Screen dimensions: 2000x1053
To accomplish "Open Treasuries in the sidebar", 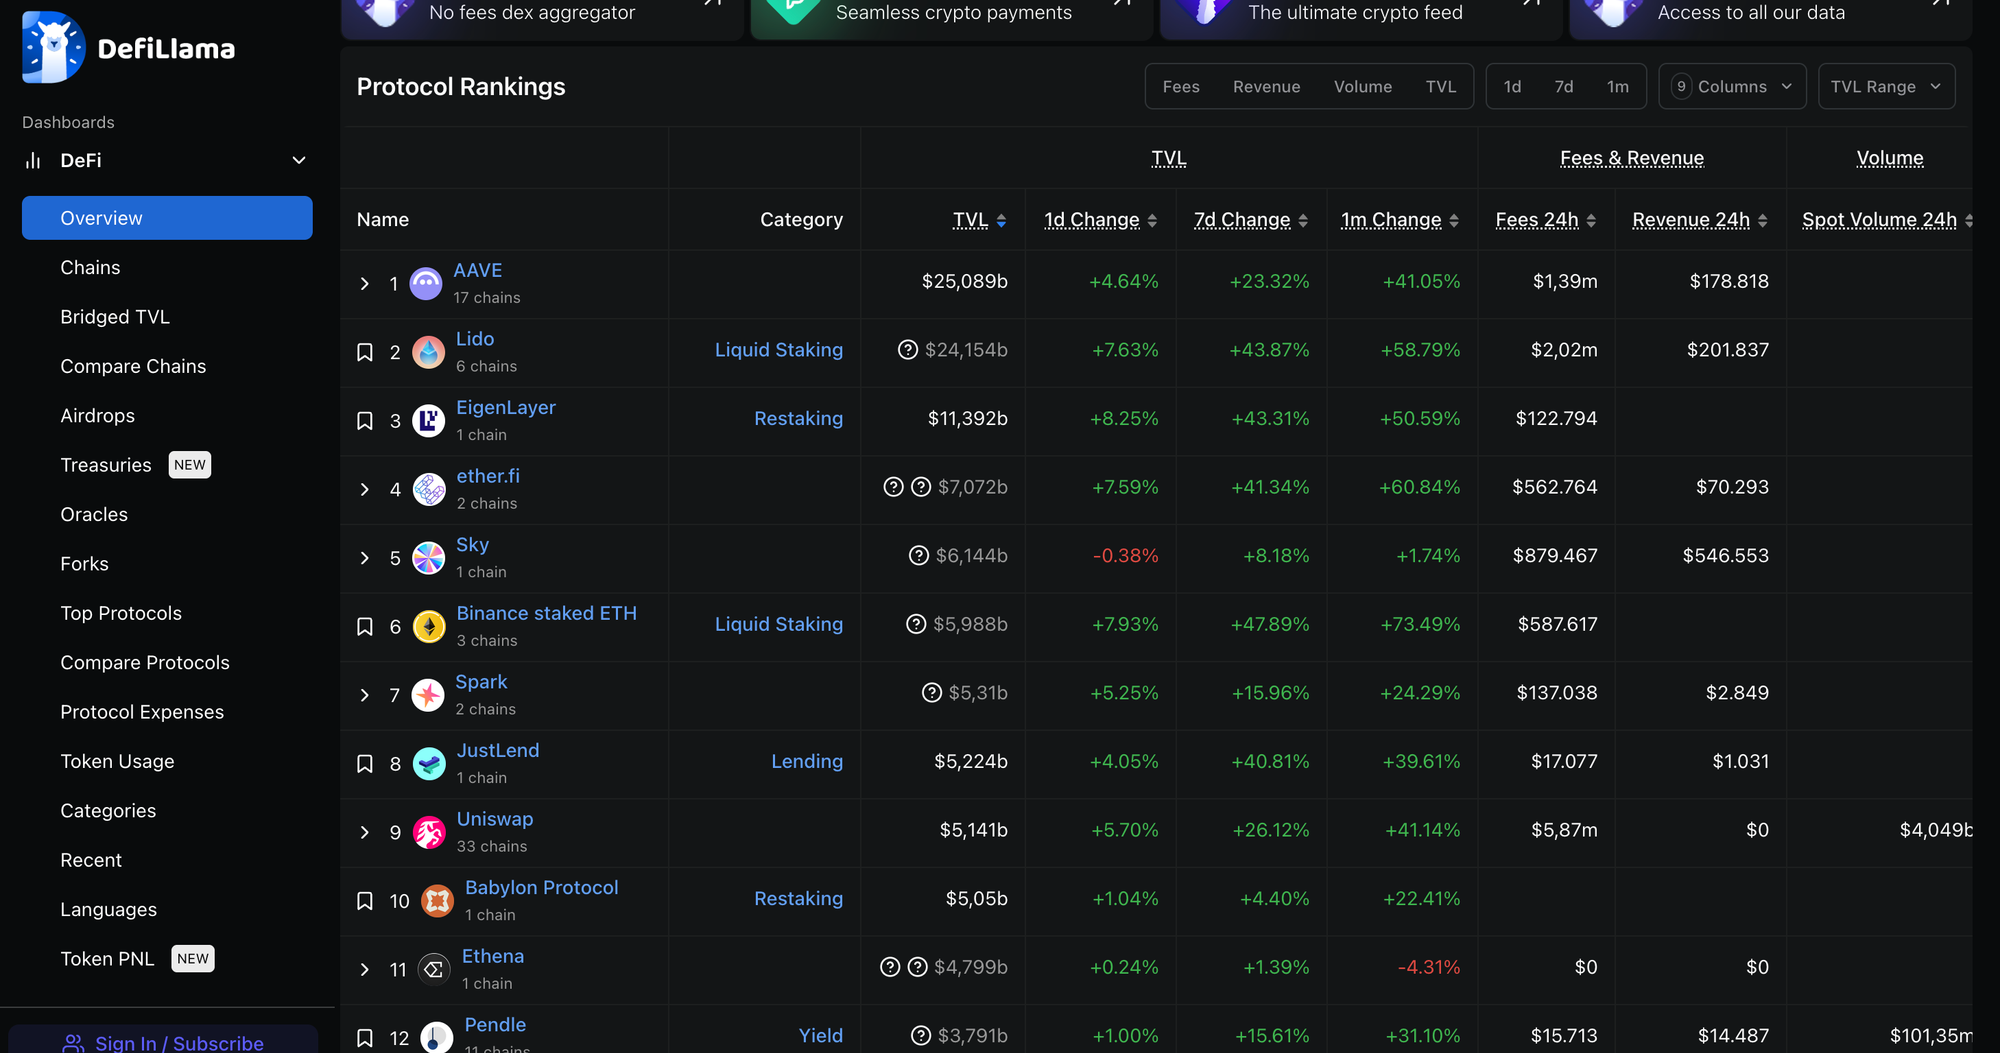I will point(106,465).
